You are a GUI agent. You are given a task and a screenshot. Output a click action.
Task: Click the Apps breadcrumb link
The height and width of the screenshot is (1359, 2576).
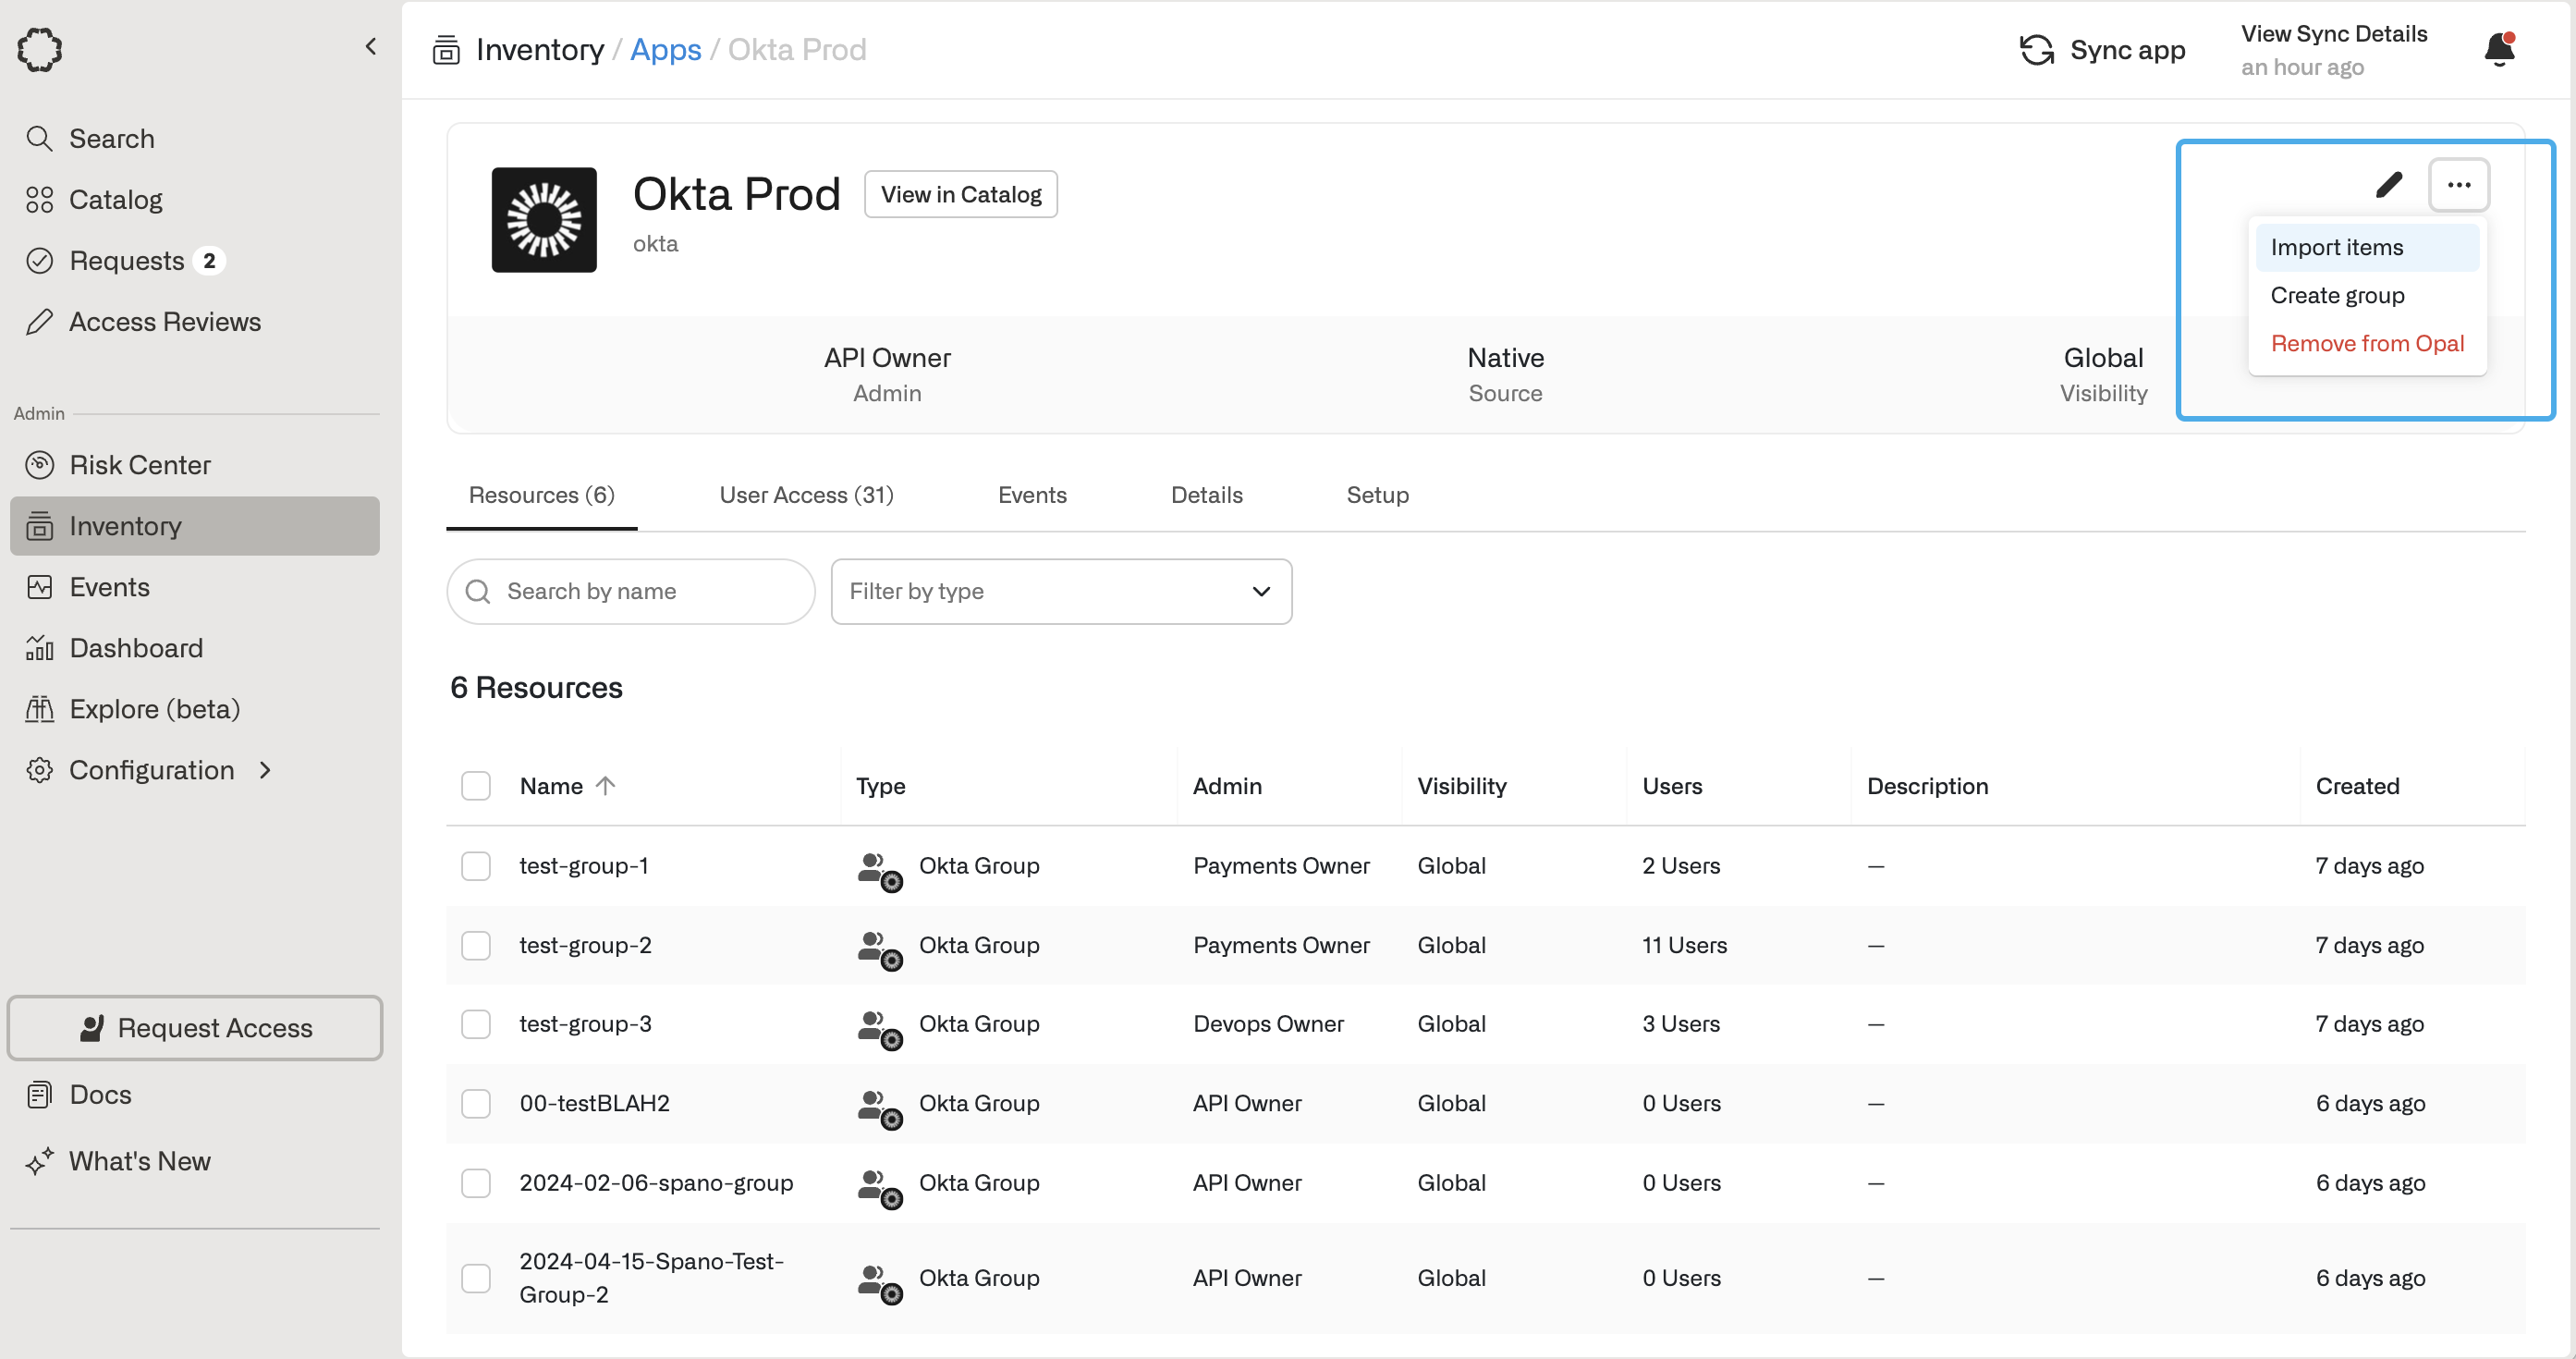coord(665,50)
